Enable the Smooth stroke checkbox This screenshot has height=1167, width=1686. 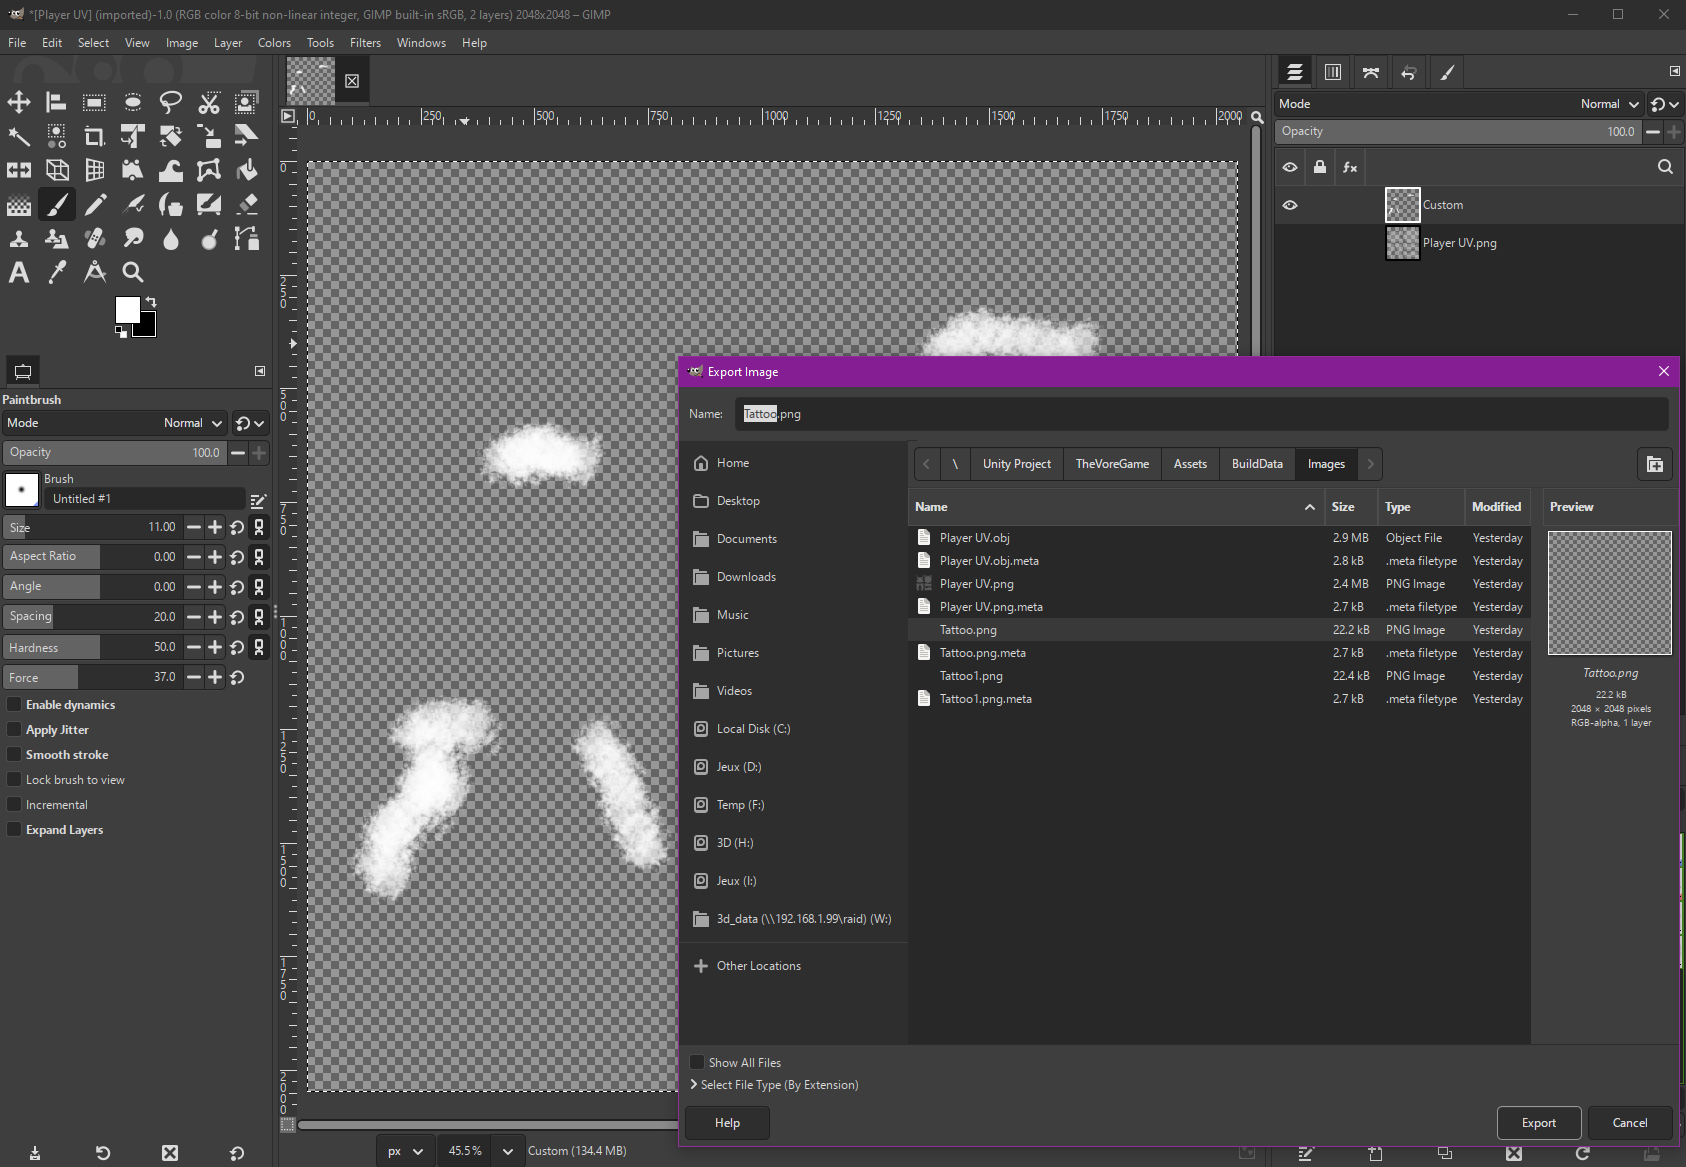(14, 755)
